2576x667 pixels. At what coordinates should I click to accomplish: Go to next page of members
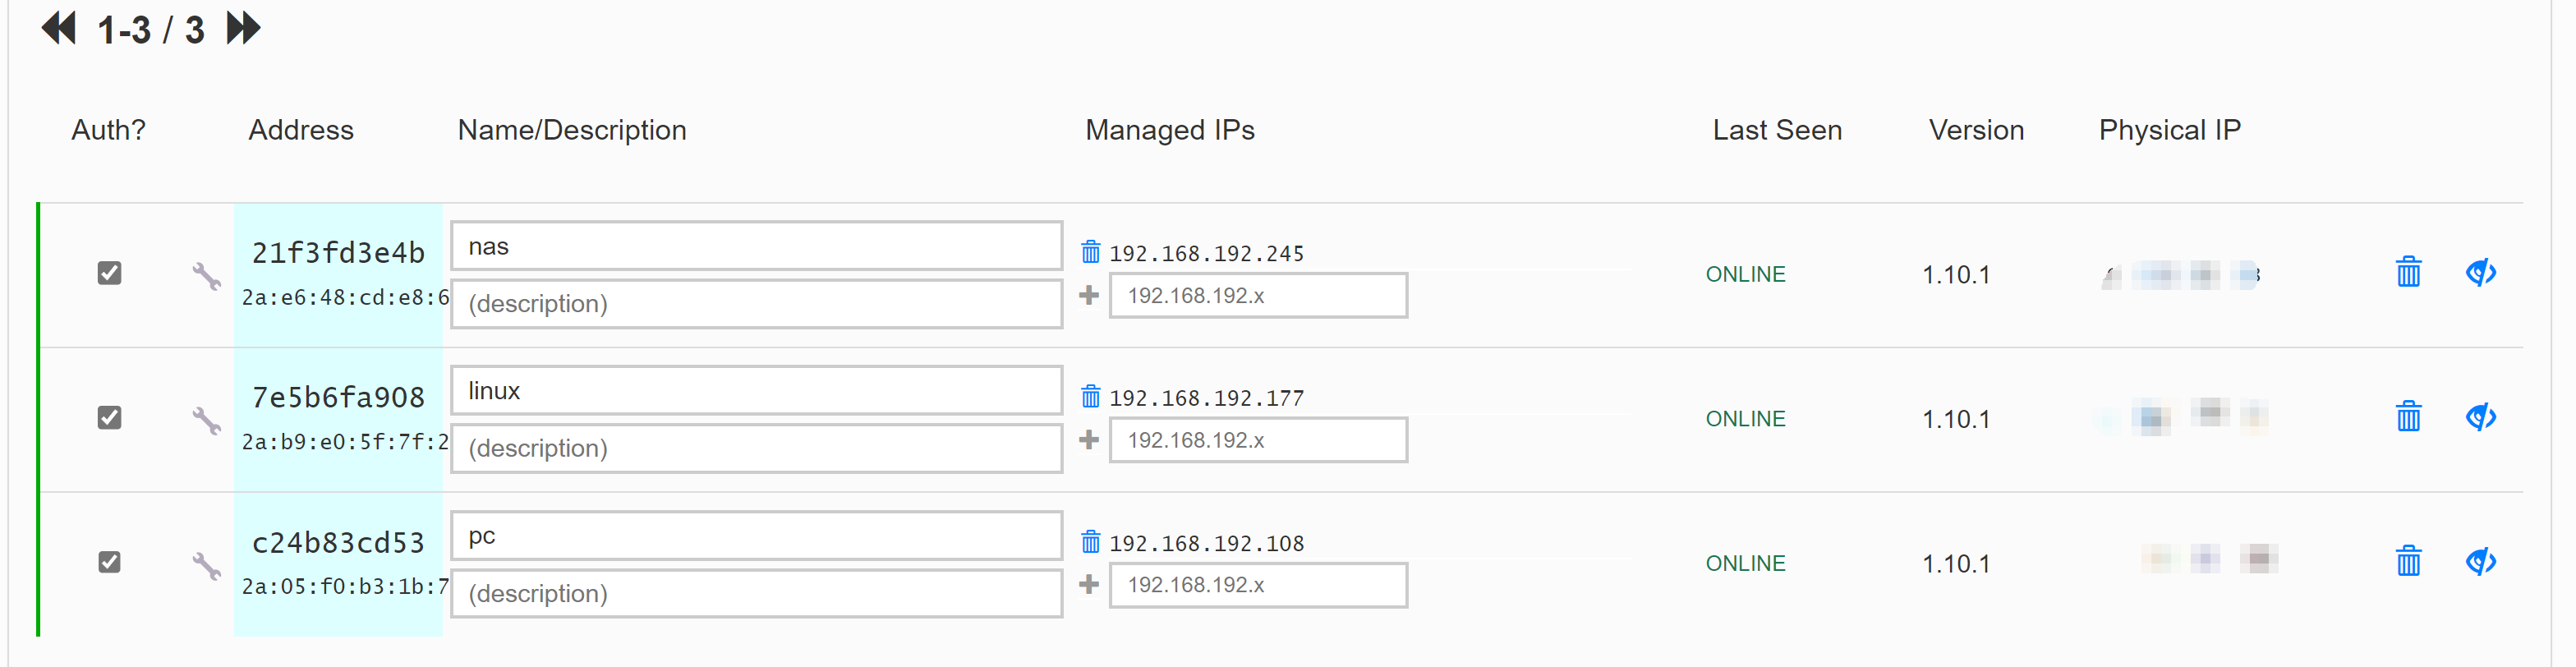pos(243,28)
